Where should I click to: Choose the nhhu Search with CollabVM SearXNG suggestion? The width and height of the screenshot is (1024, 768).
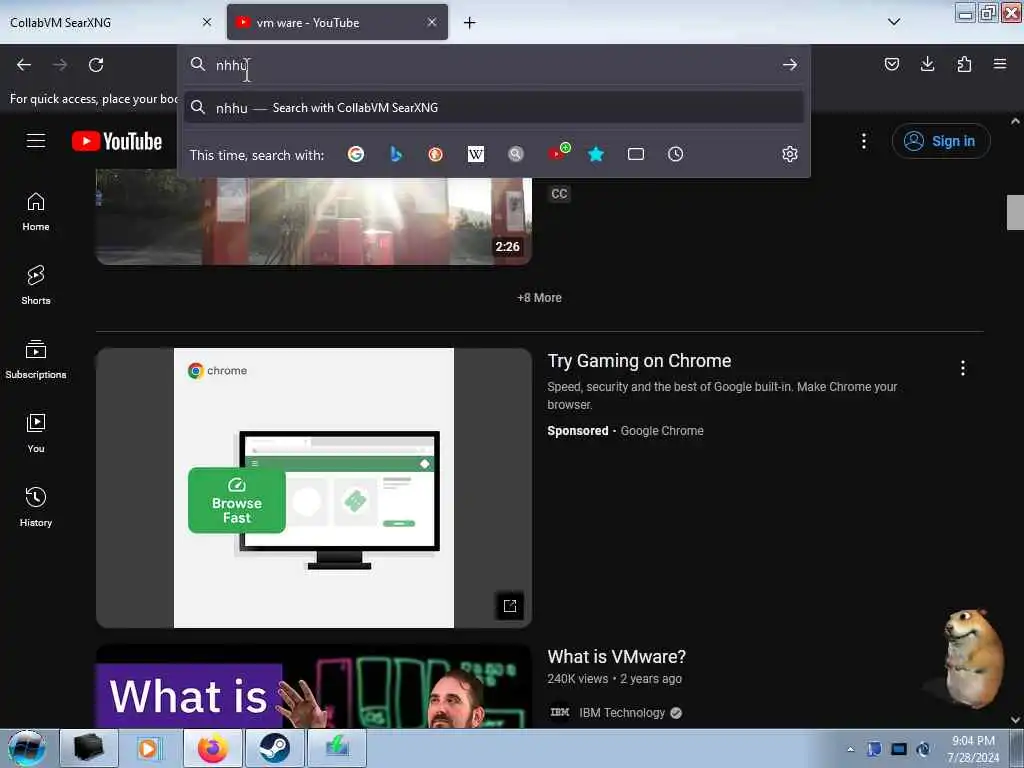coord(494,108)
